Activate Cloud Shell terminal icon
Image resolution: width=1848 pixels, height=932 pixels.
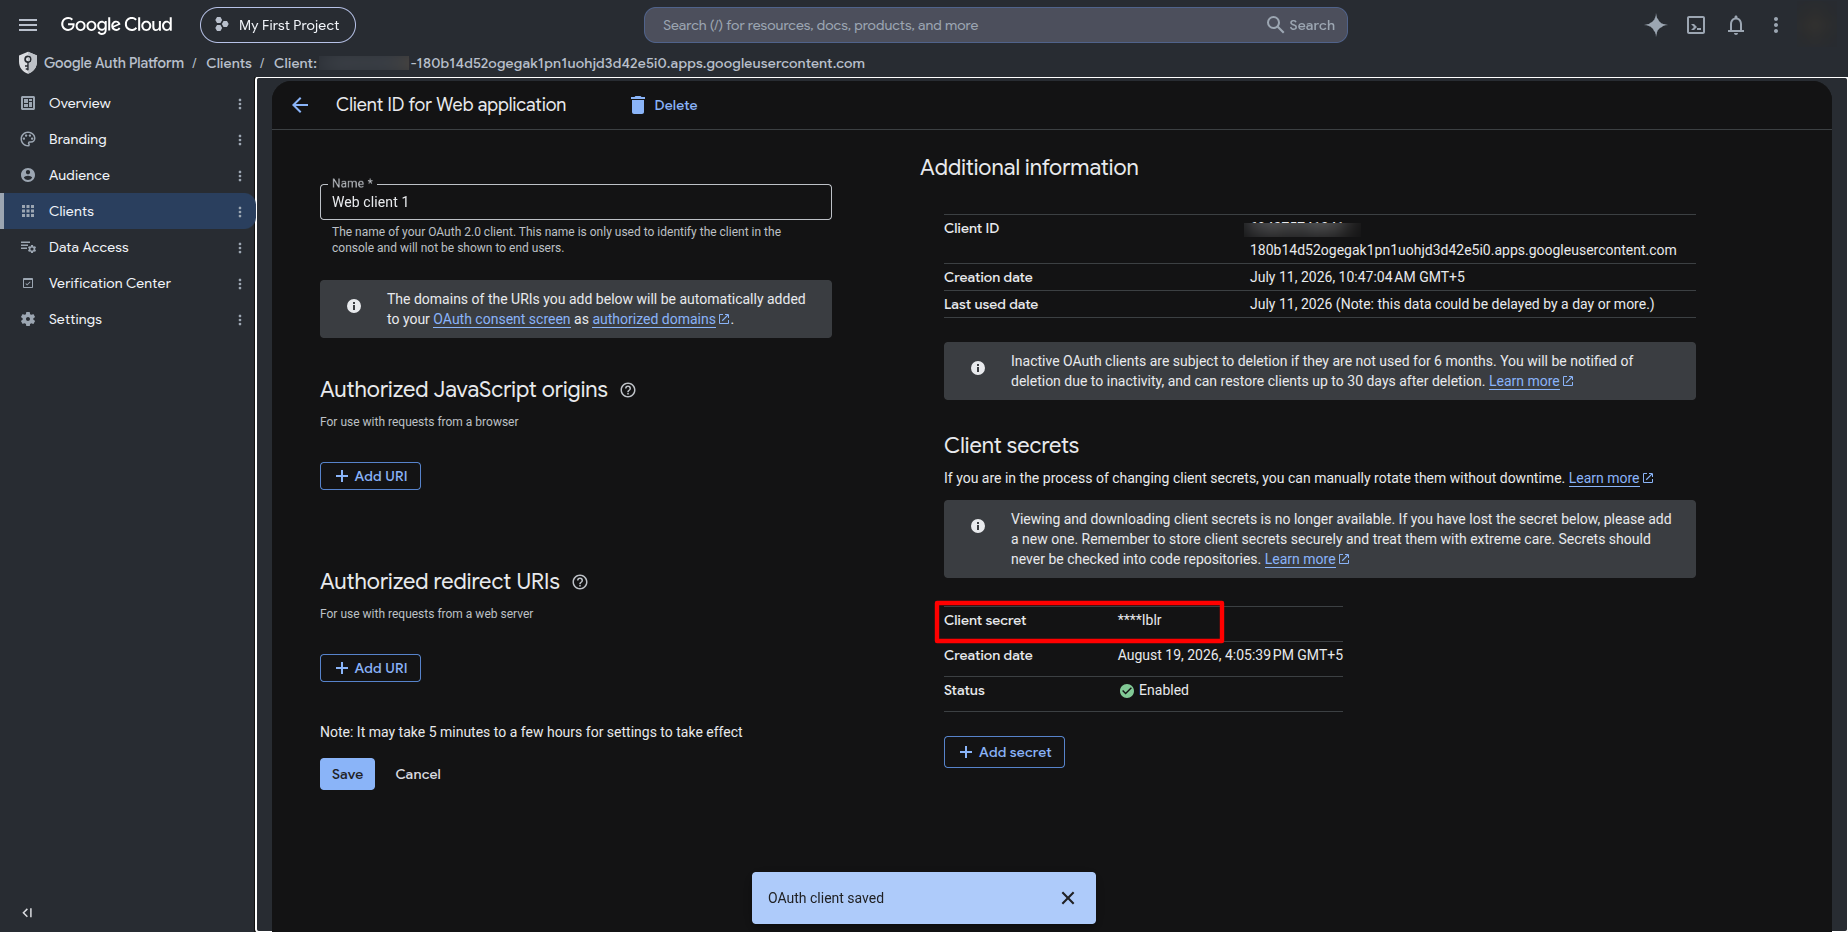click(x=1696, y=25)
